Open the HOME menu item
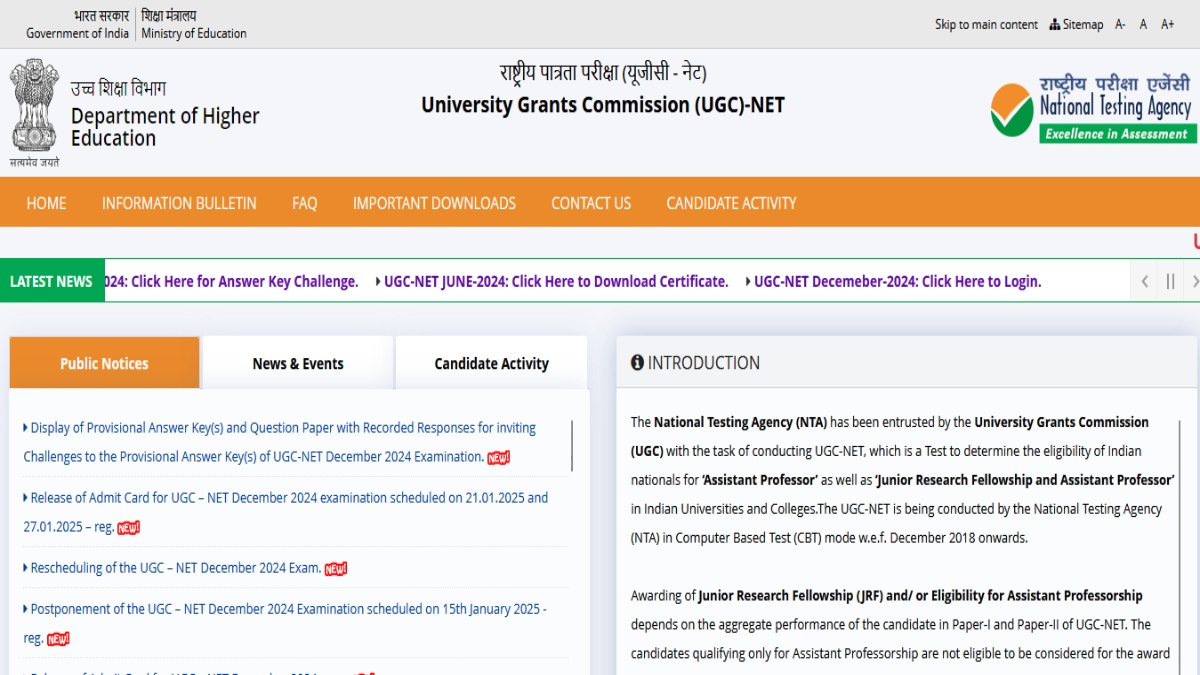Image resolution: width=1200 pixels, height=675 pixels. click(46, 203)
